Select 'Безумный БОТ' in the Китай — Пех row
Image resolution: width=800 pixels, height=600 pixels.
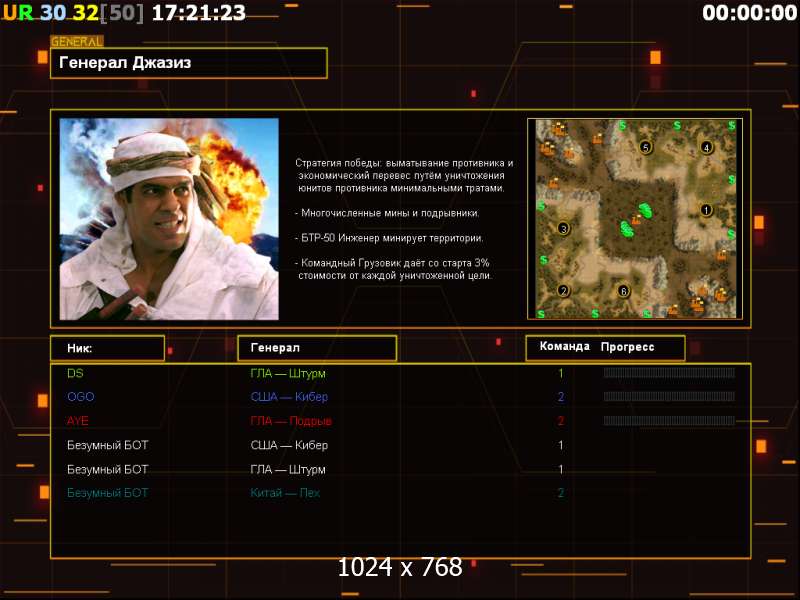(x=108, y=493)
